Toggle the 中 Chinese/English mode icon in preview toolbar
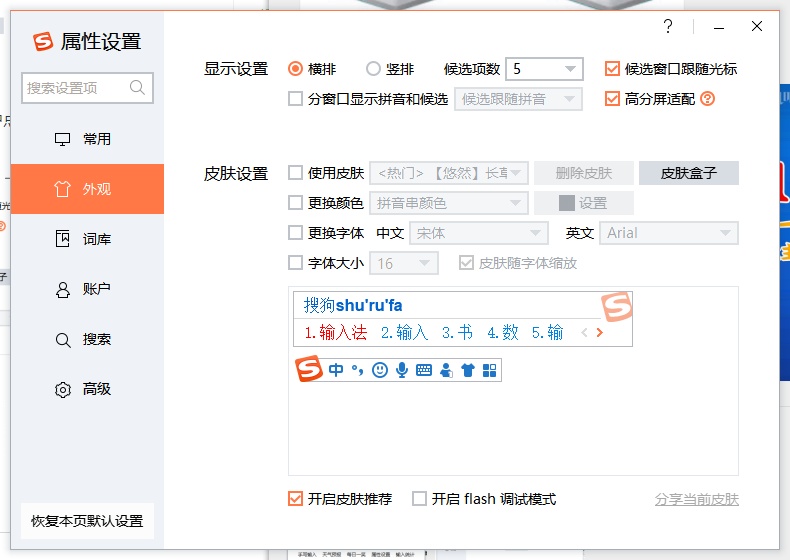The width and height of the screenshot is (790, 560). tap(336, 370)
